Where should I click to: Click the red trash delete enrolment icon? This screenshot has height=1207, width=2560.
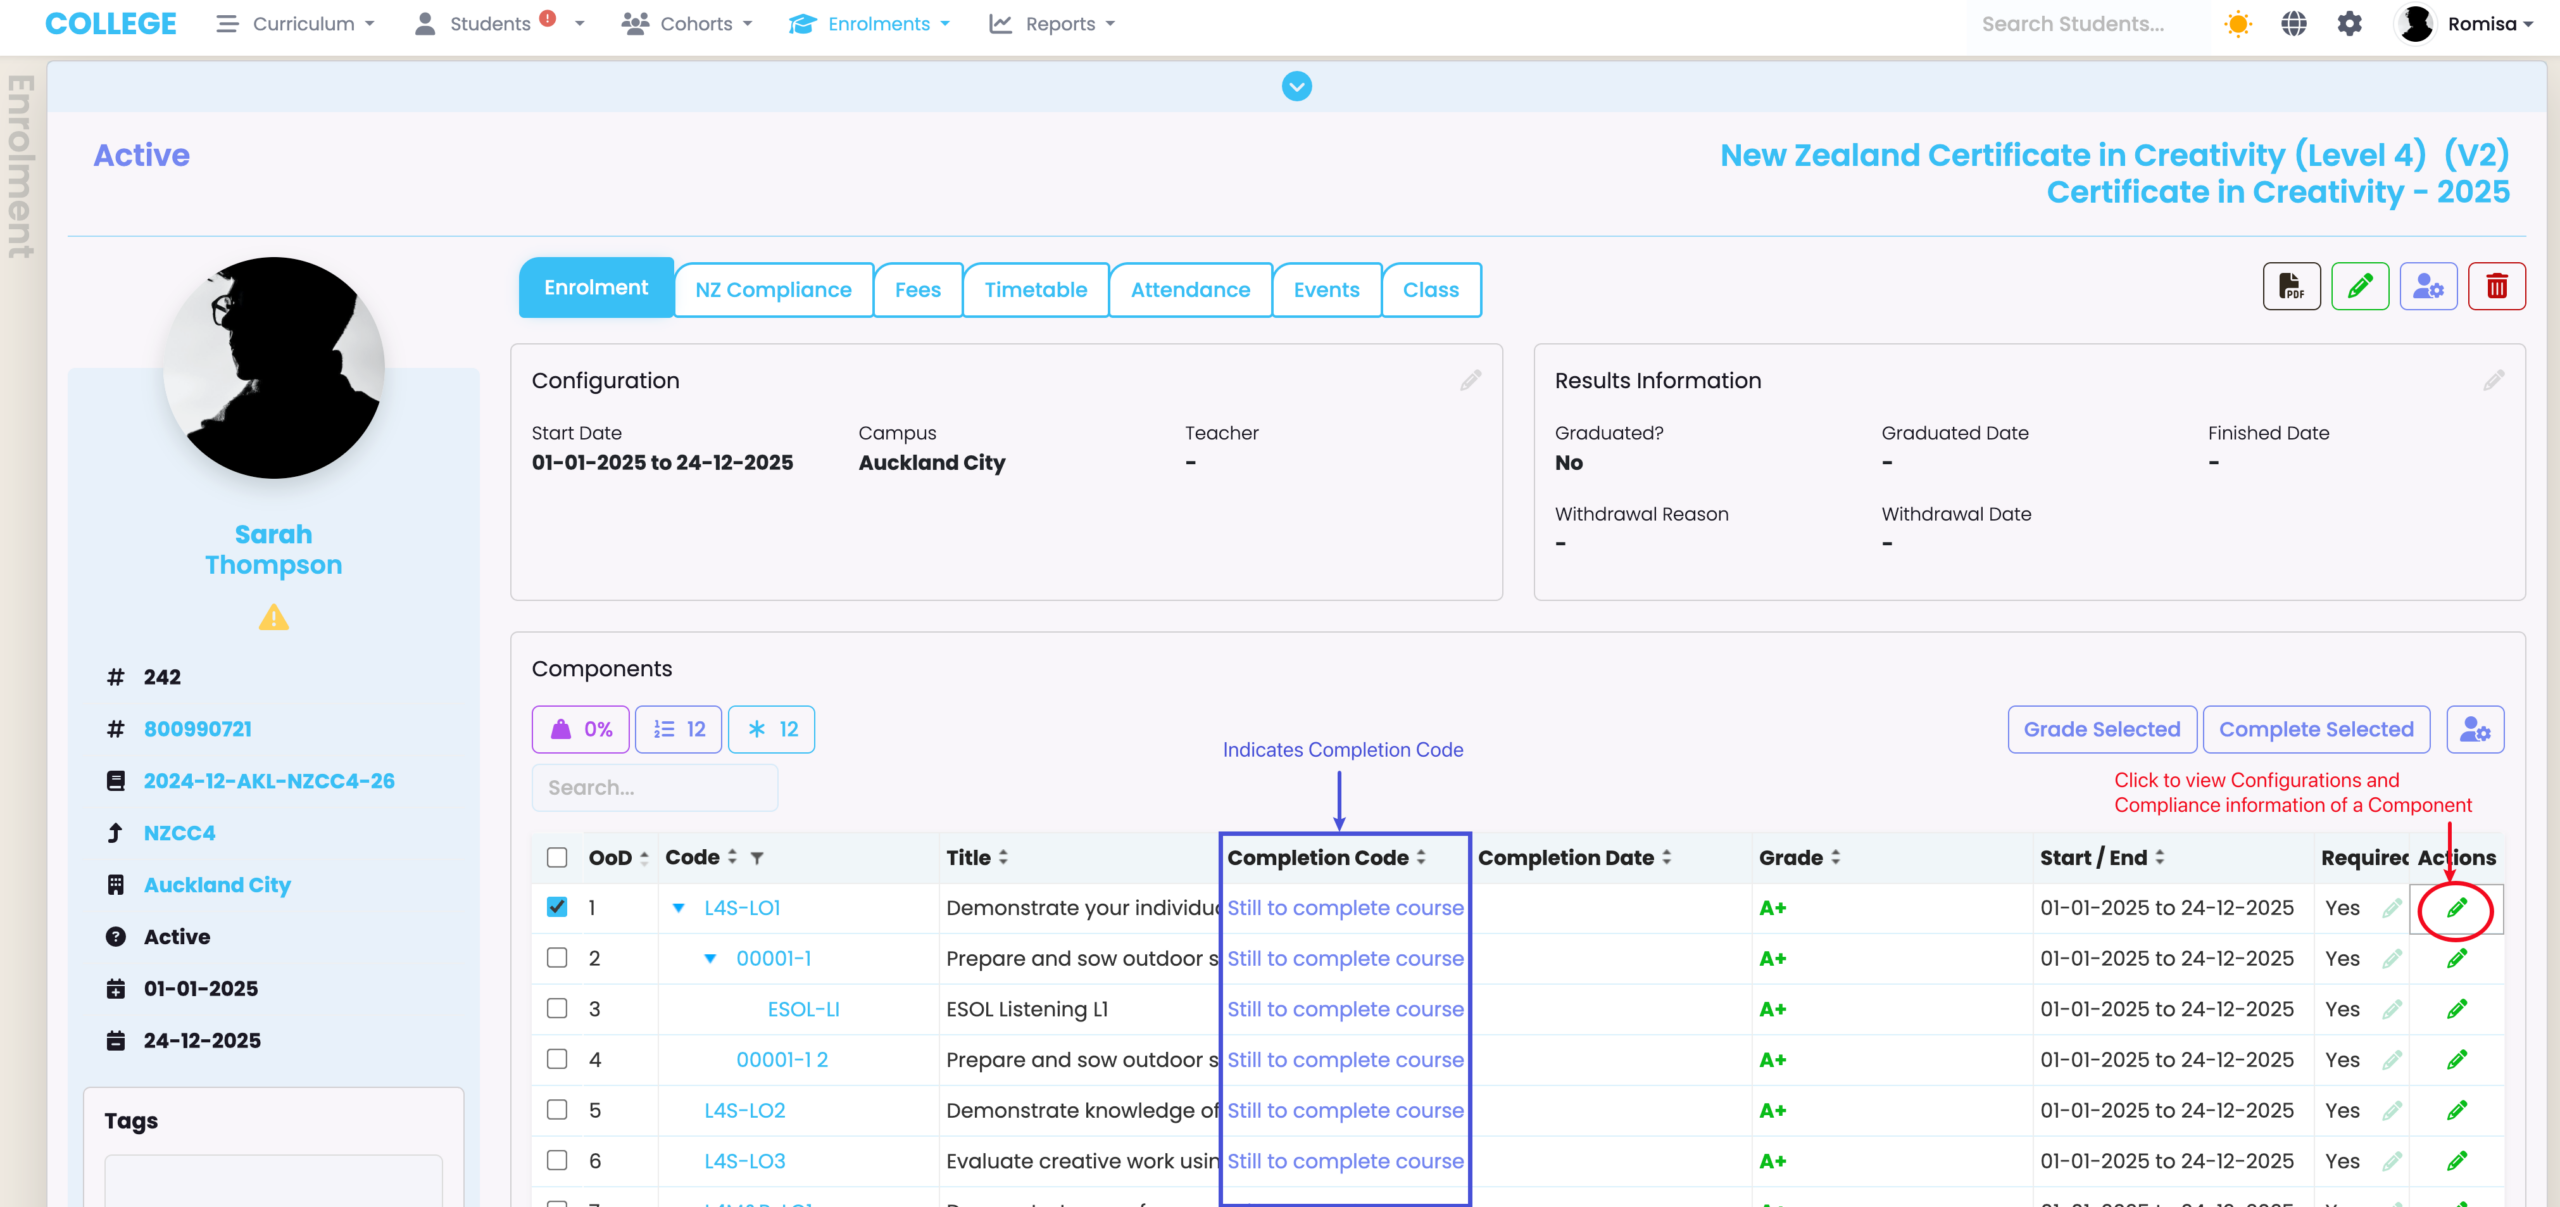pyautogui.click(x=2496, y=288)
